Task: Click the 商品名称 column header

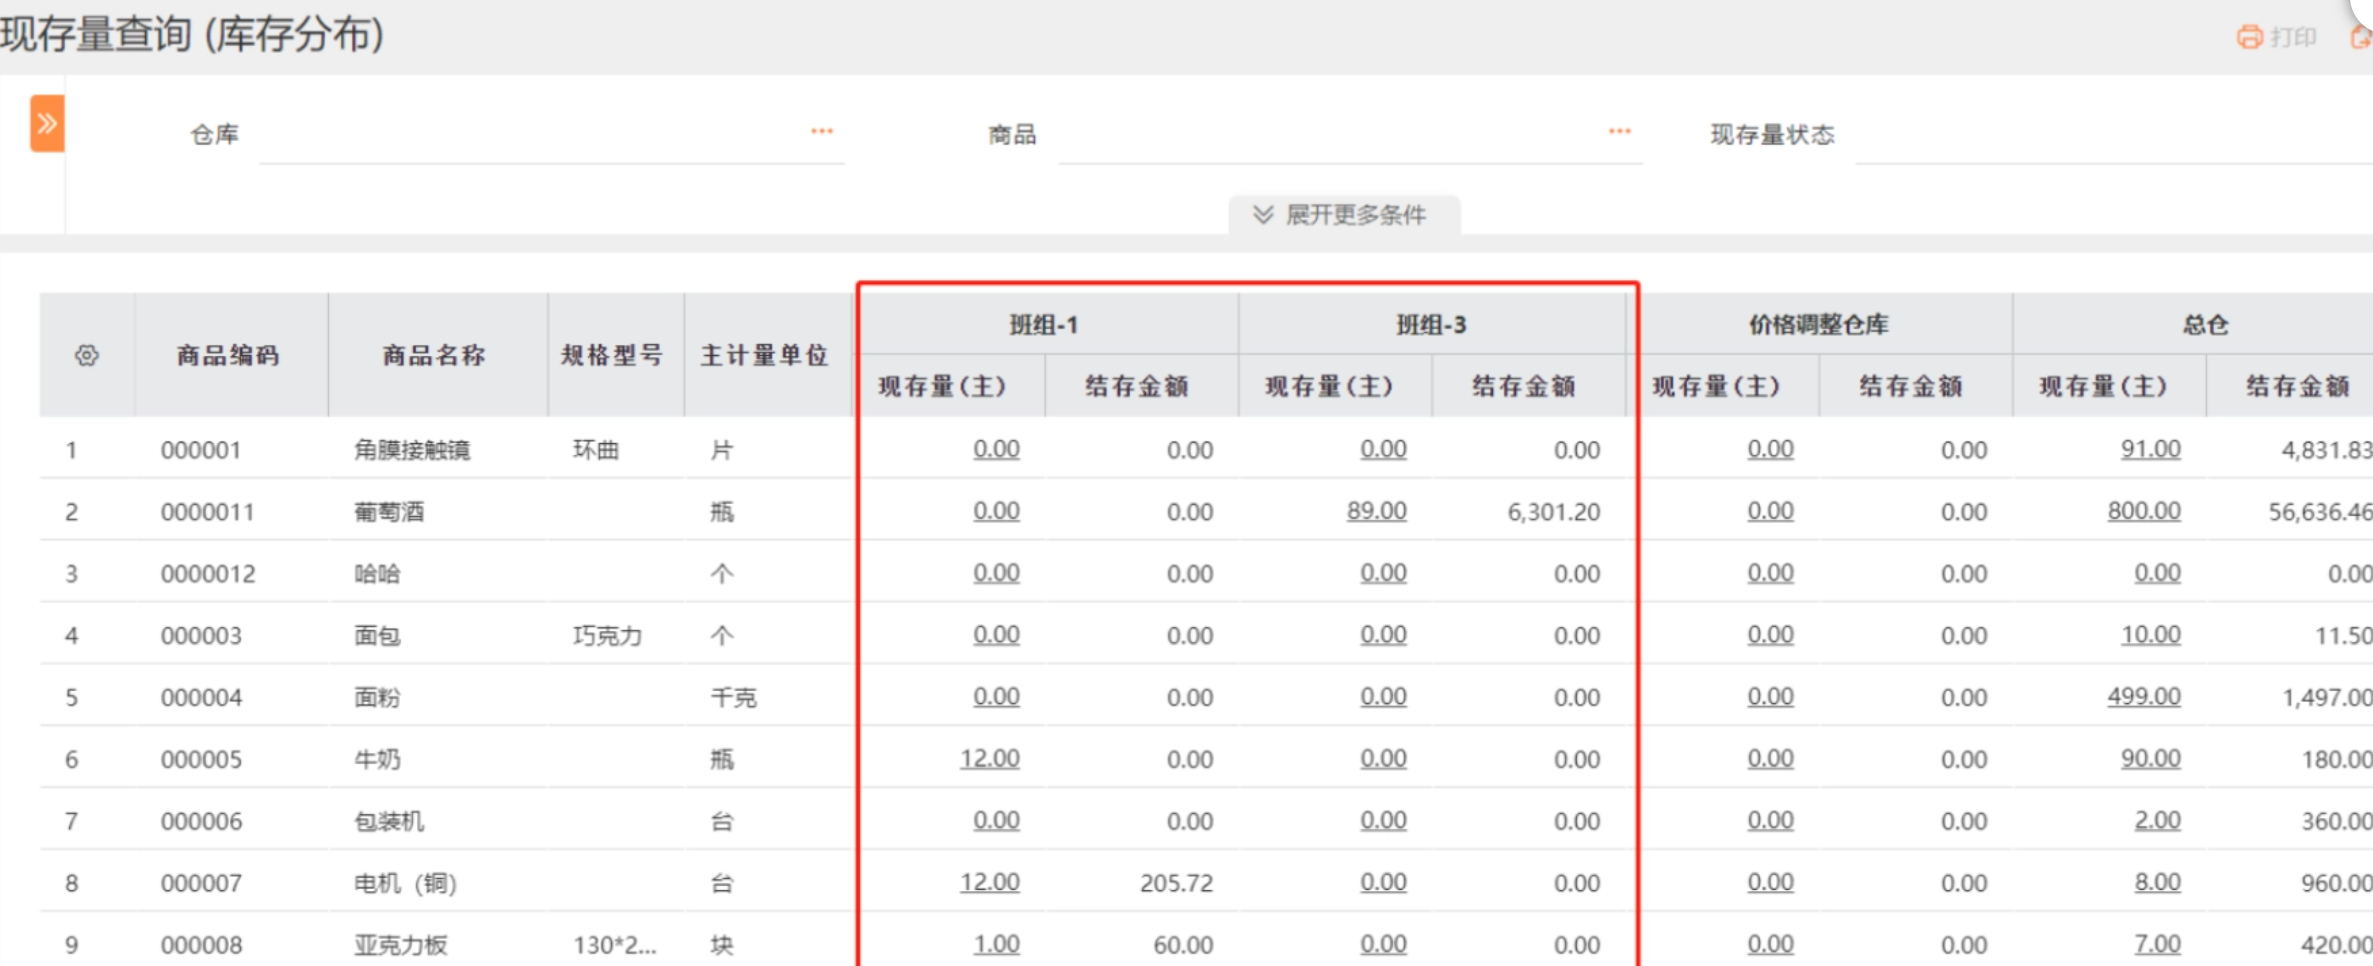Action: pyautogui.click(x=434, y=355)
